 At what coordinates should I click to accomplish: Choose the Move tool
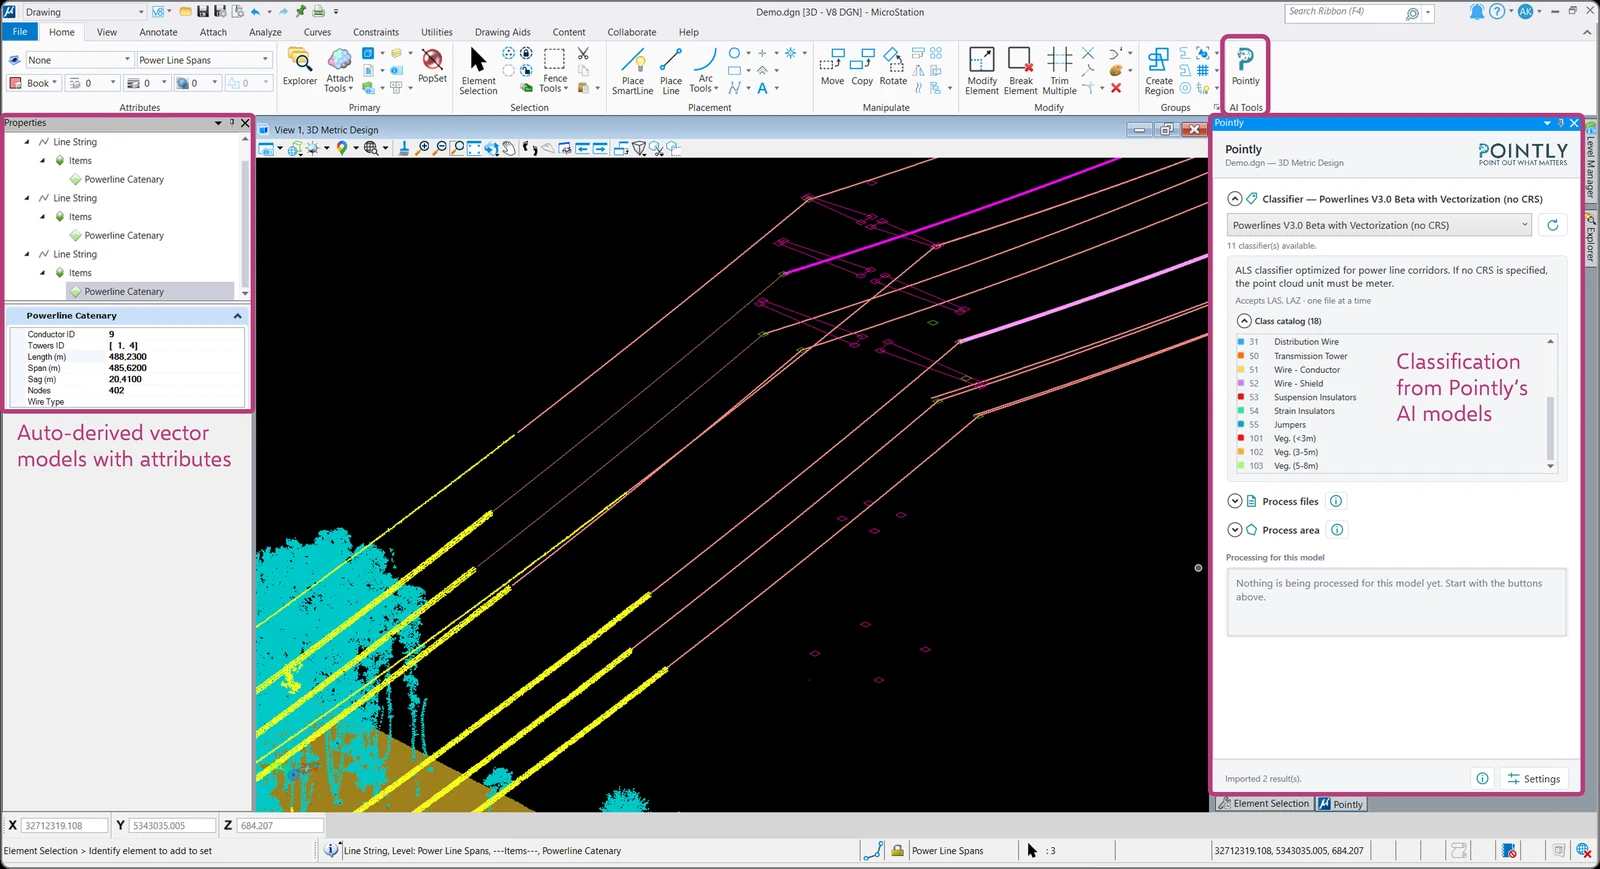click(x=832, y=67)
